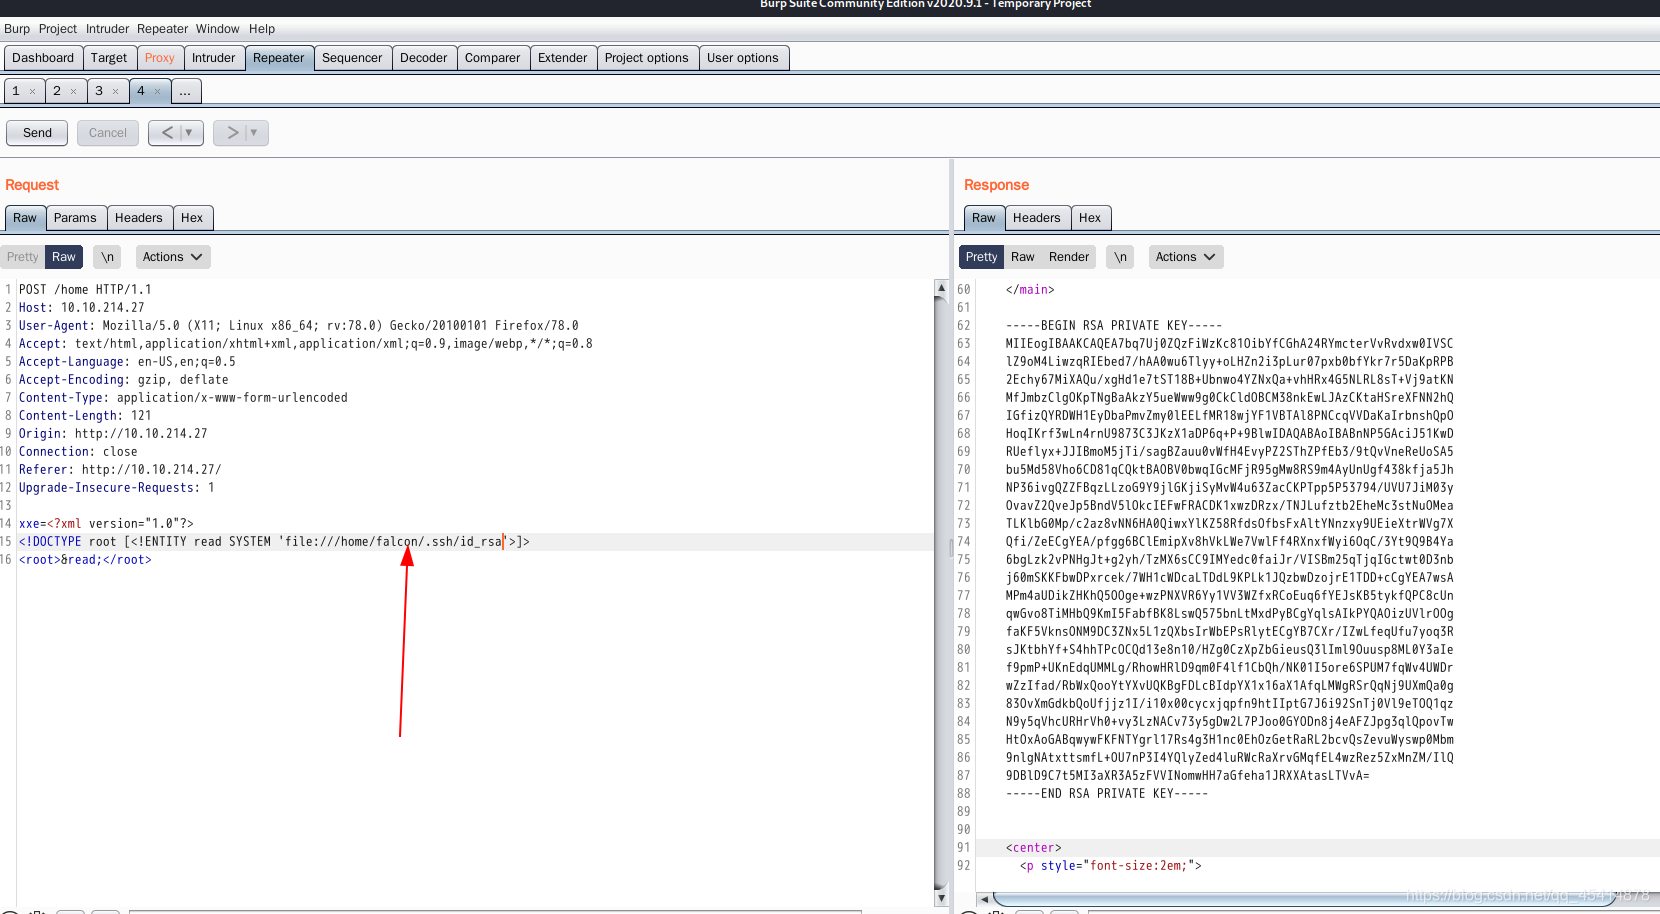The width and height of the screenshot is (1660, 914).
Task: Click the Request scrollbar down arrow
Action: [x=940, y=898]
